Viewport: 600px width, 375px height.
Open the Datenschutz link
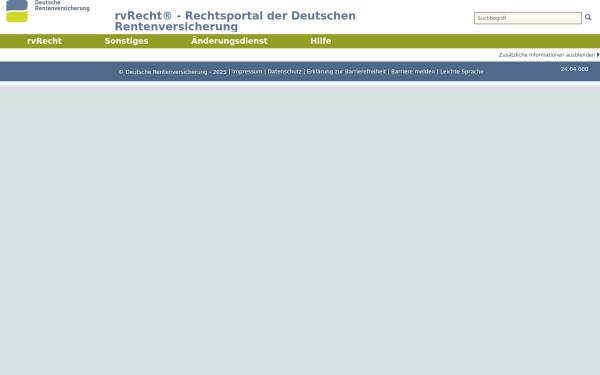click(x=284, y=72)
